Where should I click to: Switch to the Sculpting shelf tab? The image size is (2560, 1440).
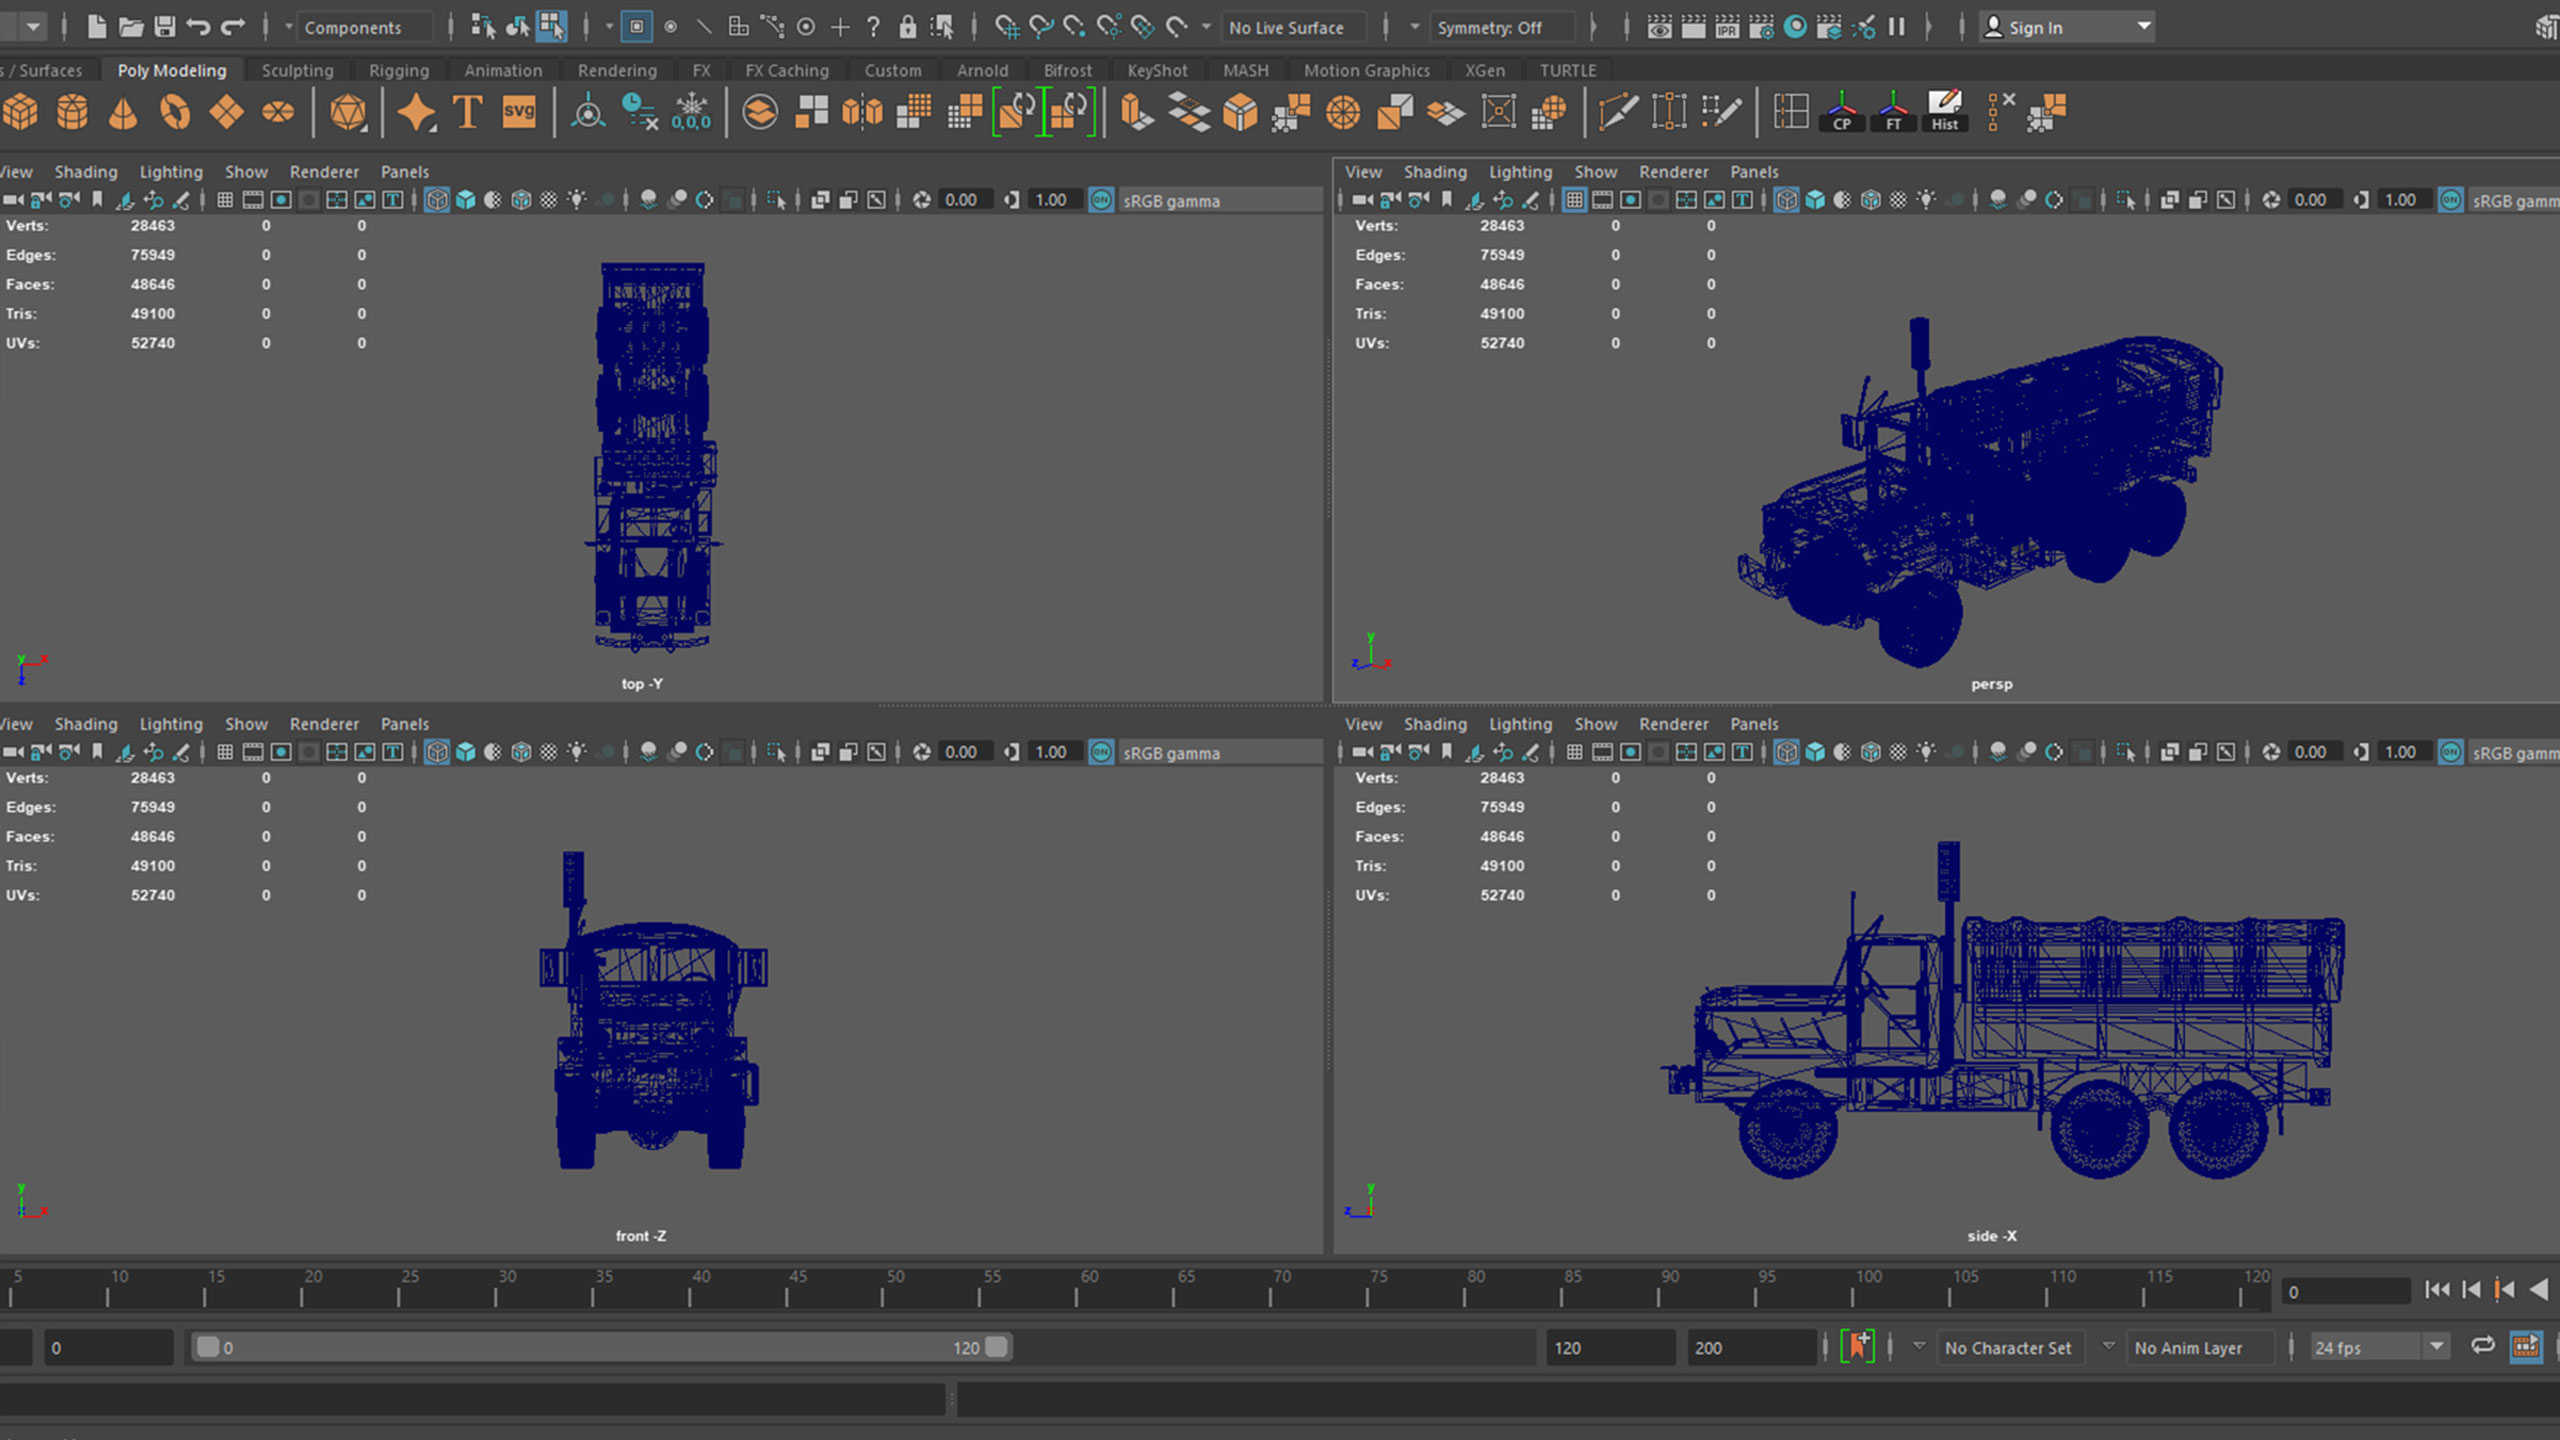point(297,70)
